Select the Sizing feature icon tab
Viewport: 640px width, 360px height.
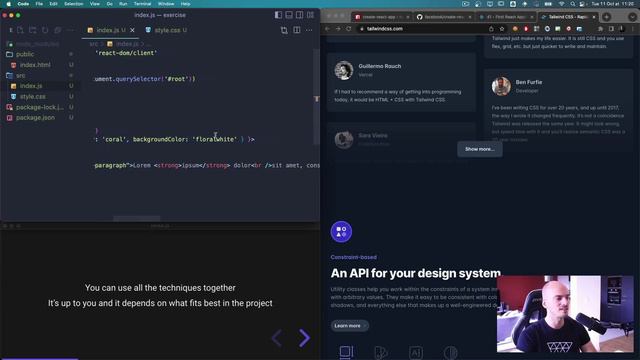point(346,352)
